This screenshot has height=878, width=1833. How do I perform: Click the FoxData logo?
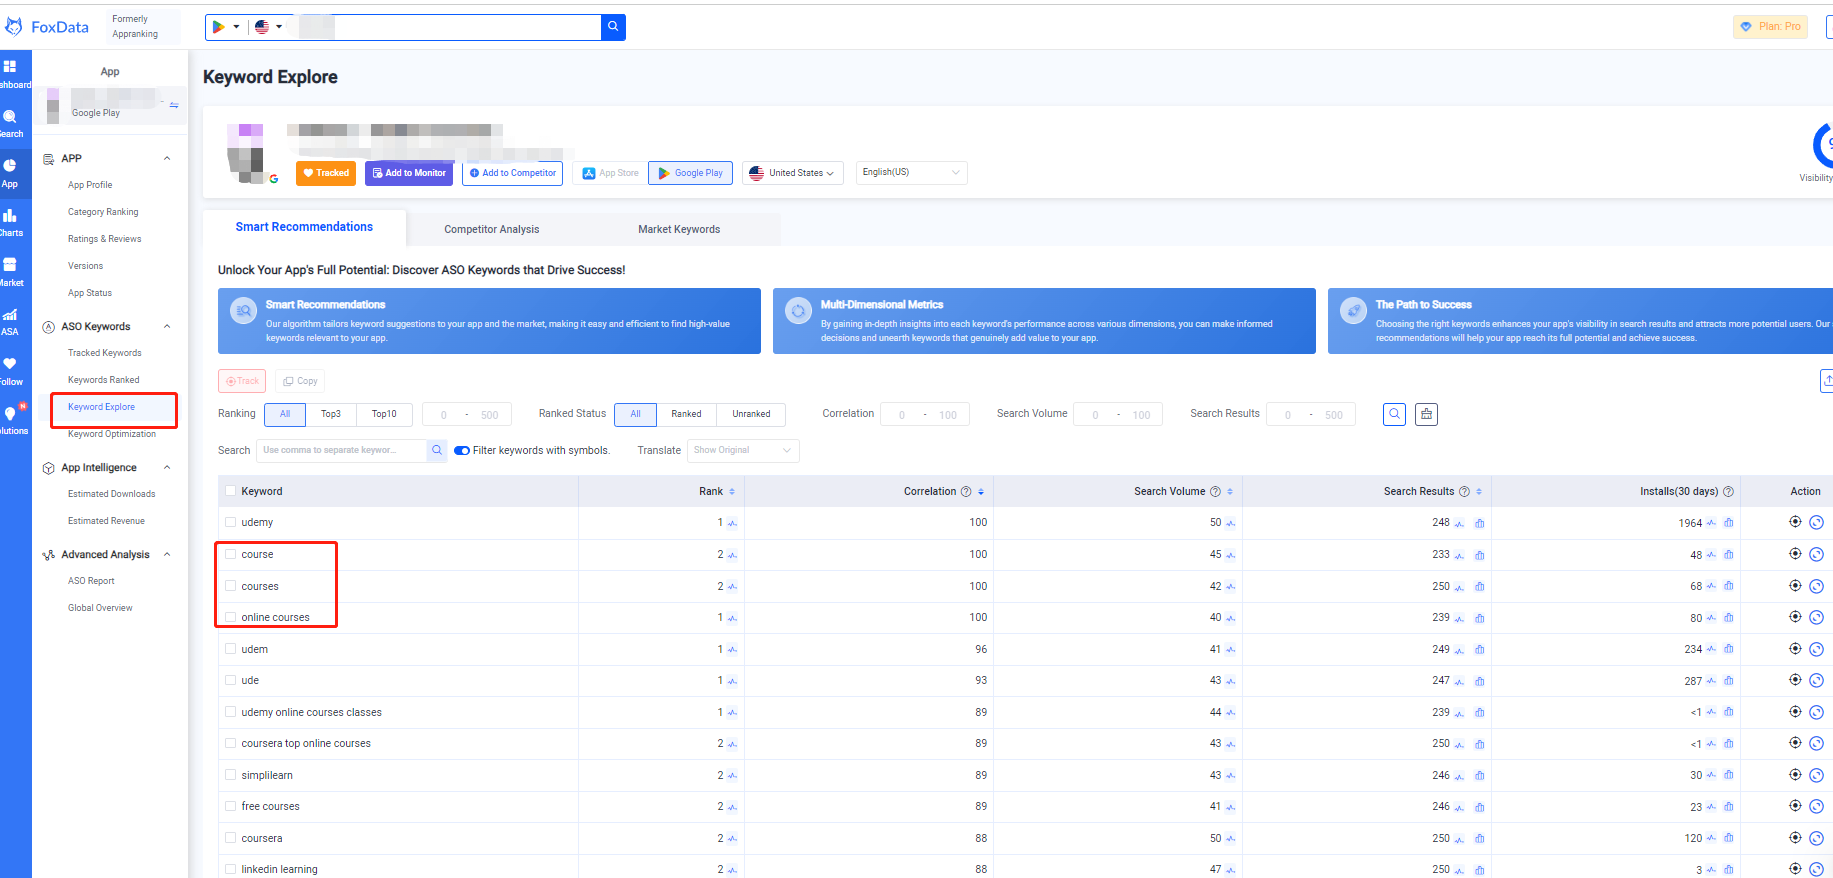[x=48, y=27]
